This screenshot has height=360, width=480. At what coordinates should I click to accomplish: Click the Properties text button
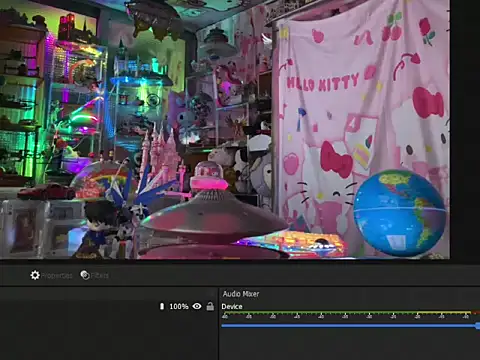click(x=56, y=276)
